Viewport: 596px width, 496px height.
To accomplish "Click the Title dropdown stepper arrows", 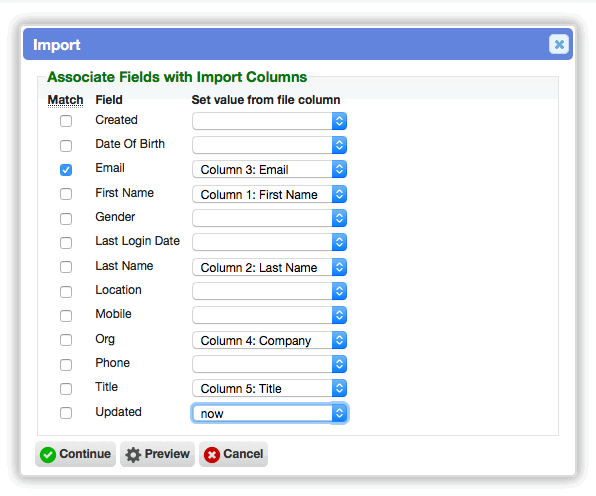I will pyautogui.click(x=339, y=388).
